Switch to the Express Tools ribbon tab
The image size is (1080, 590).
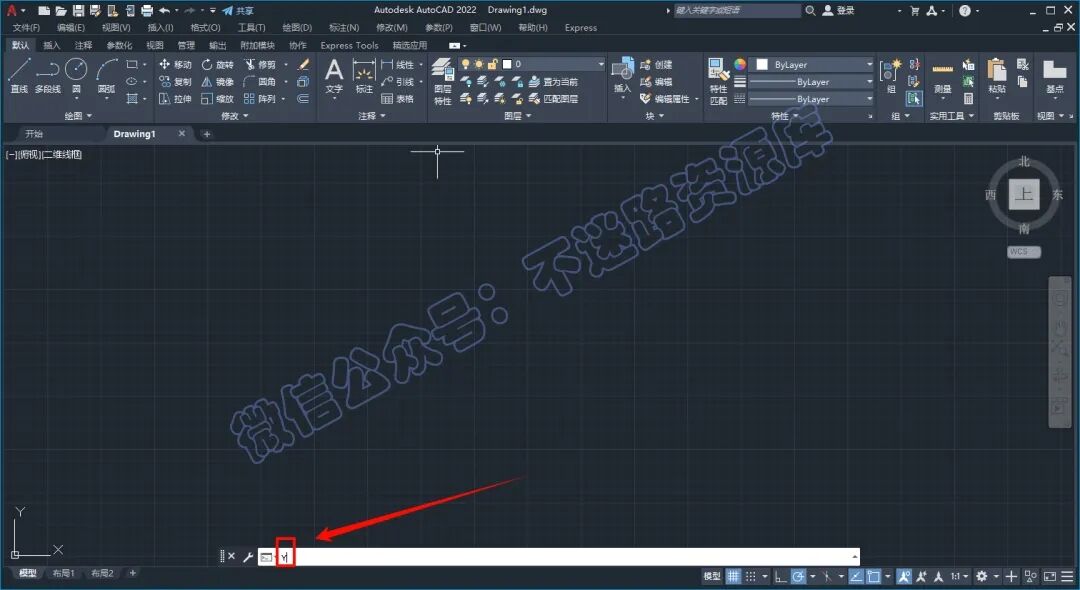click(x=349, y=45)
